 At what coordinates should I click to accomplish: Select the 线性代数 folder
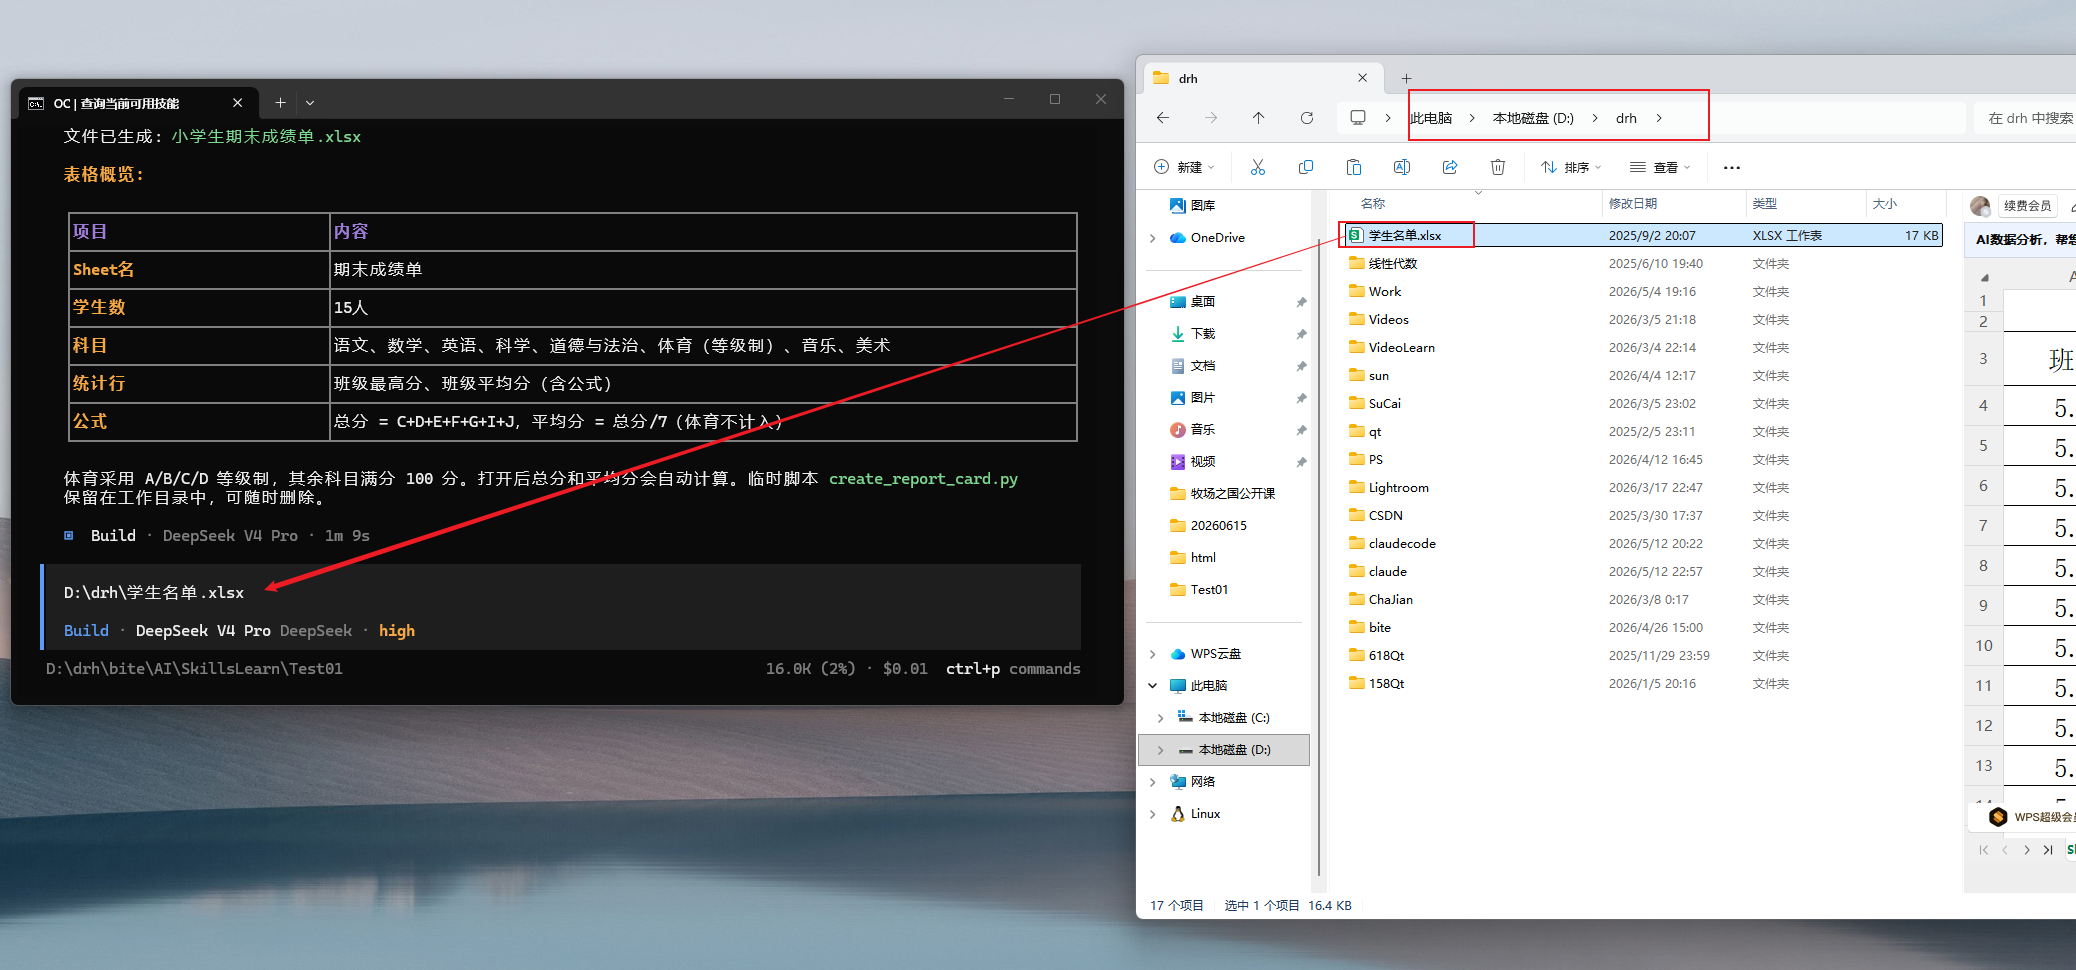[x=1392, y=264]
